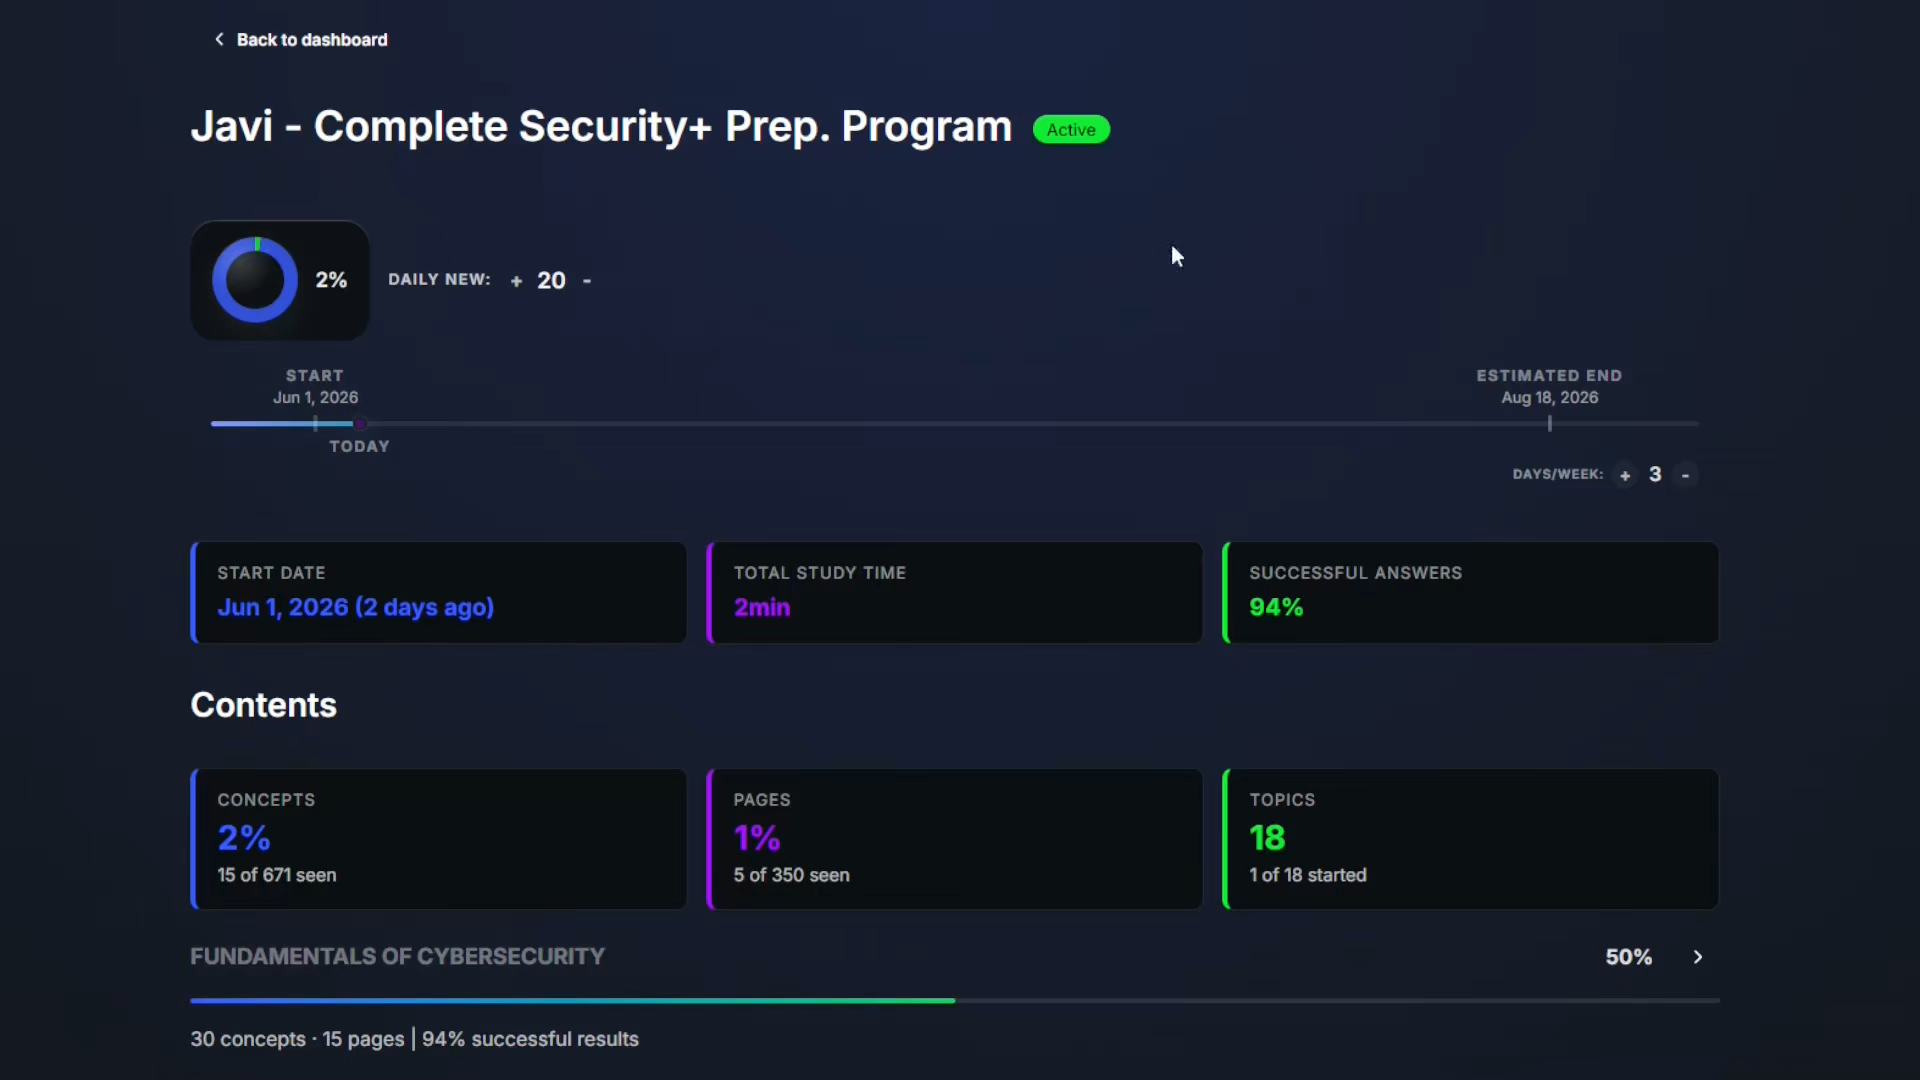This screenshot has height=1080, width=1920.
Task: Expand Fundamentals of Cybersecurity chevron arrow
Action: tap(1698, 957)
